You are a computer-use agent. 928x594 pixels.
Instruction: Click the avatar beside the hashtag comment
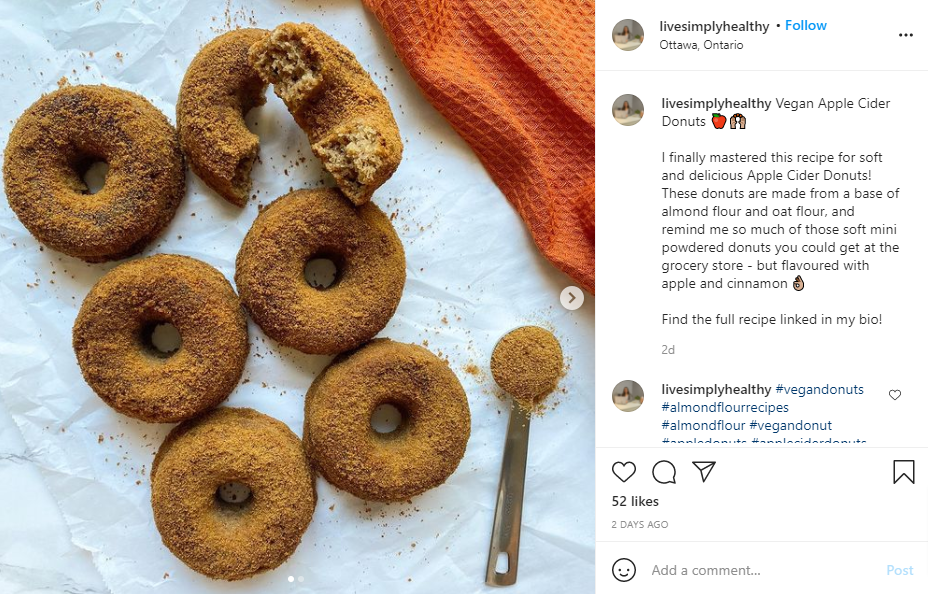(x=628, y=396)
